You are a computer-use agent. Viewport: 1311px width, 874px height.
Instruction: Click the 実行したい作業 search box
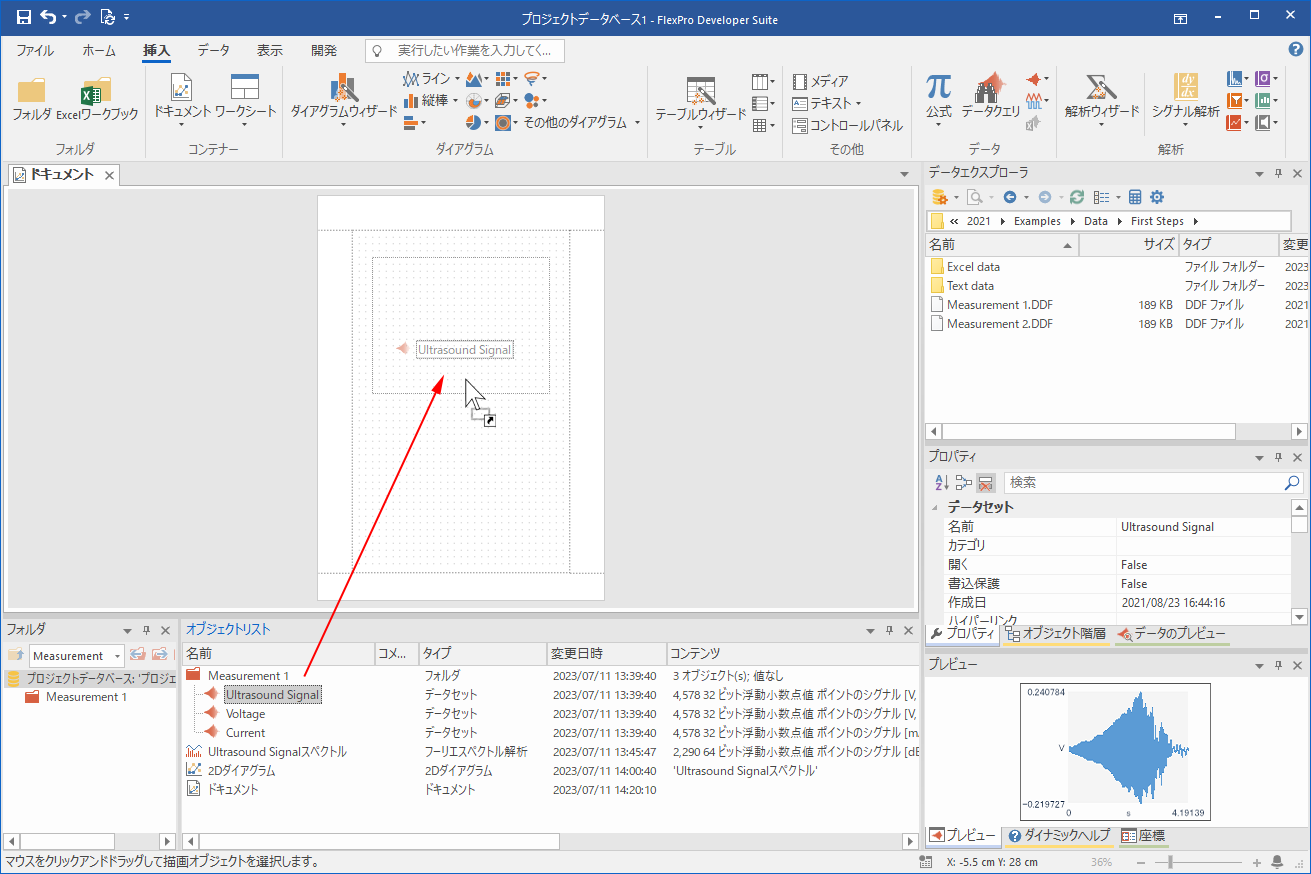point(465,50)
